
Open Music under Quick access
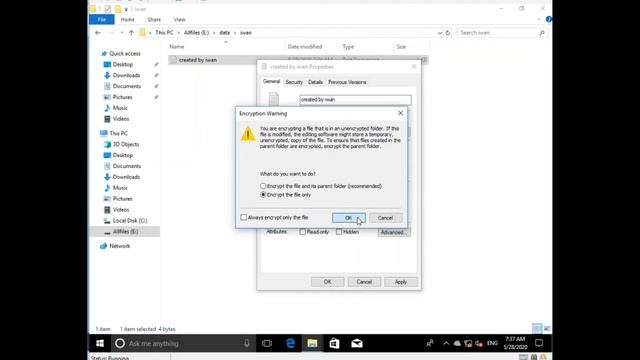(x=120, y=108)
